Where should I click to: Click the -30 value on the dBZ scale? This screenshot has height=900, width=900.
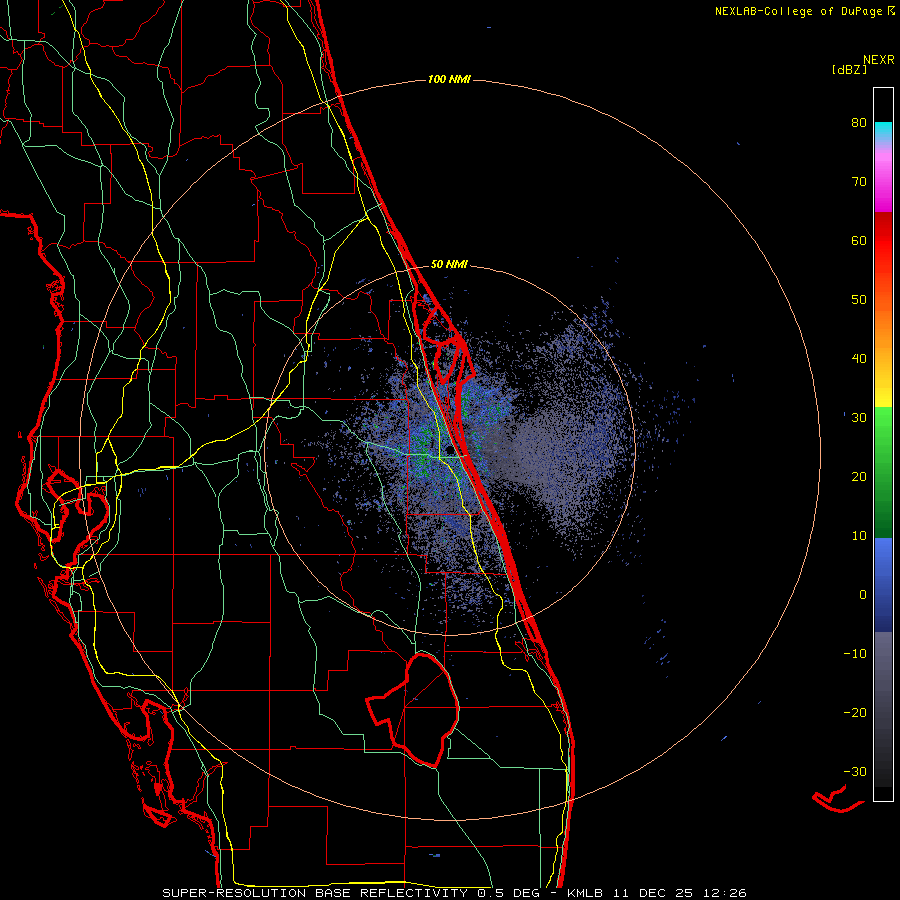855,771
